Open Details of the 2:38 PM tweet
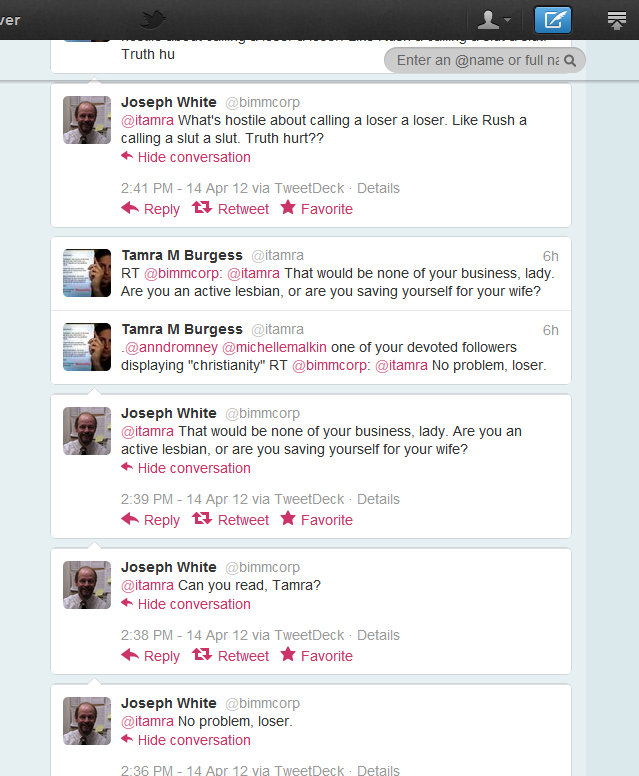Screen dimensions: 639x776 click(378, 635)
